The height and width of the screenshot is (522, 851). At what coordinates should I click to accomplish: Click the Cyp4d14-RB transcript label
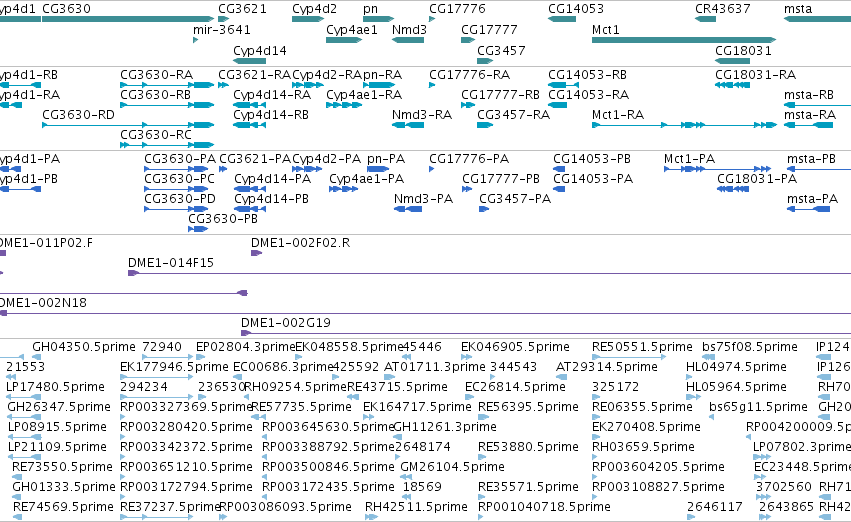(x=271, y=114)
